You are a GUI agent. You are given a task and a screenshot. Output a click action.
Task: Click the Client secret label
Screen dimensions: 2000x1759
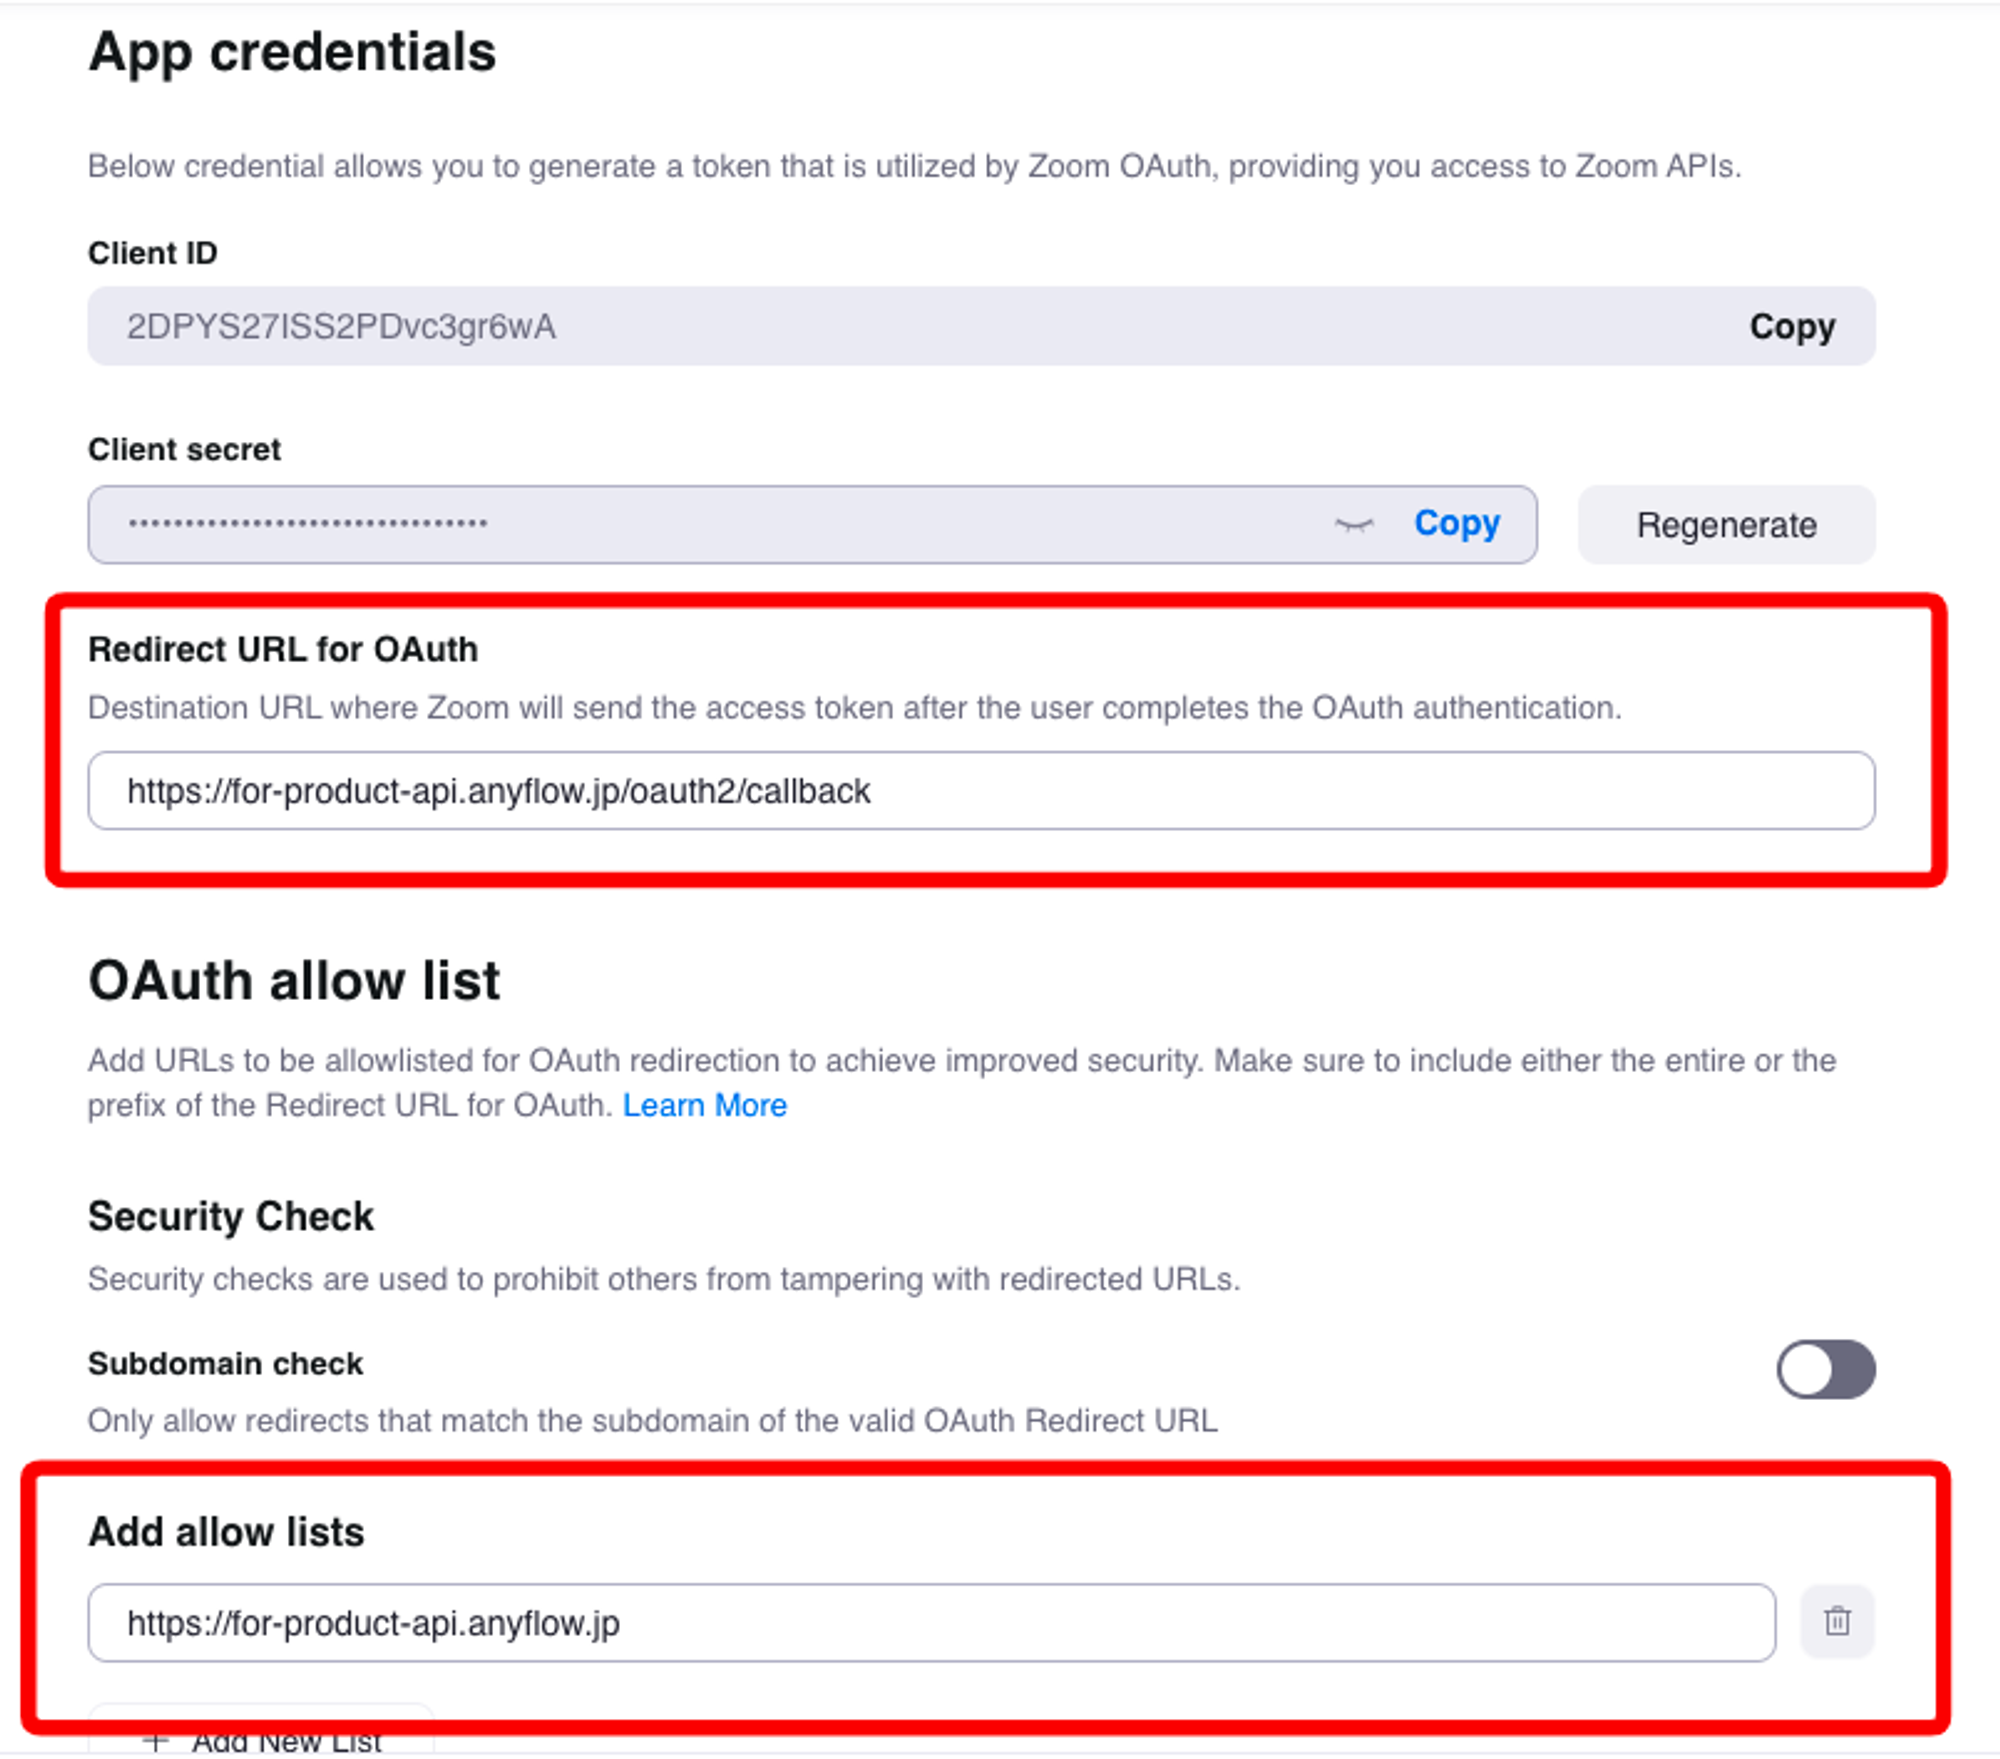pyautogui.click(x=184, y=450)
